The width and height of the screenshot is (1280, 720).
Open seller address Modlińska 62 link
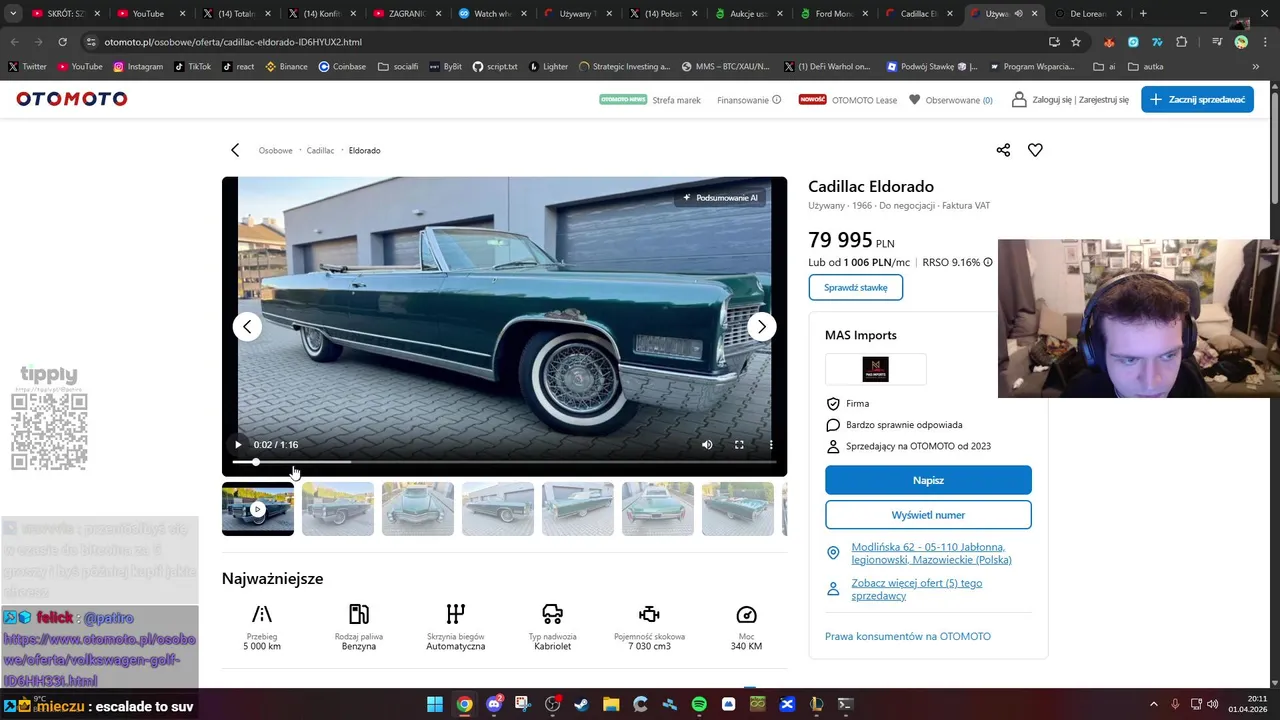pos(930,553)
